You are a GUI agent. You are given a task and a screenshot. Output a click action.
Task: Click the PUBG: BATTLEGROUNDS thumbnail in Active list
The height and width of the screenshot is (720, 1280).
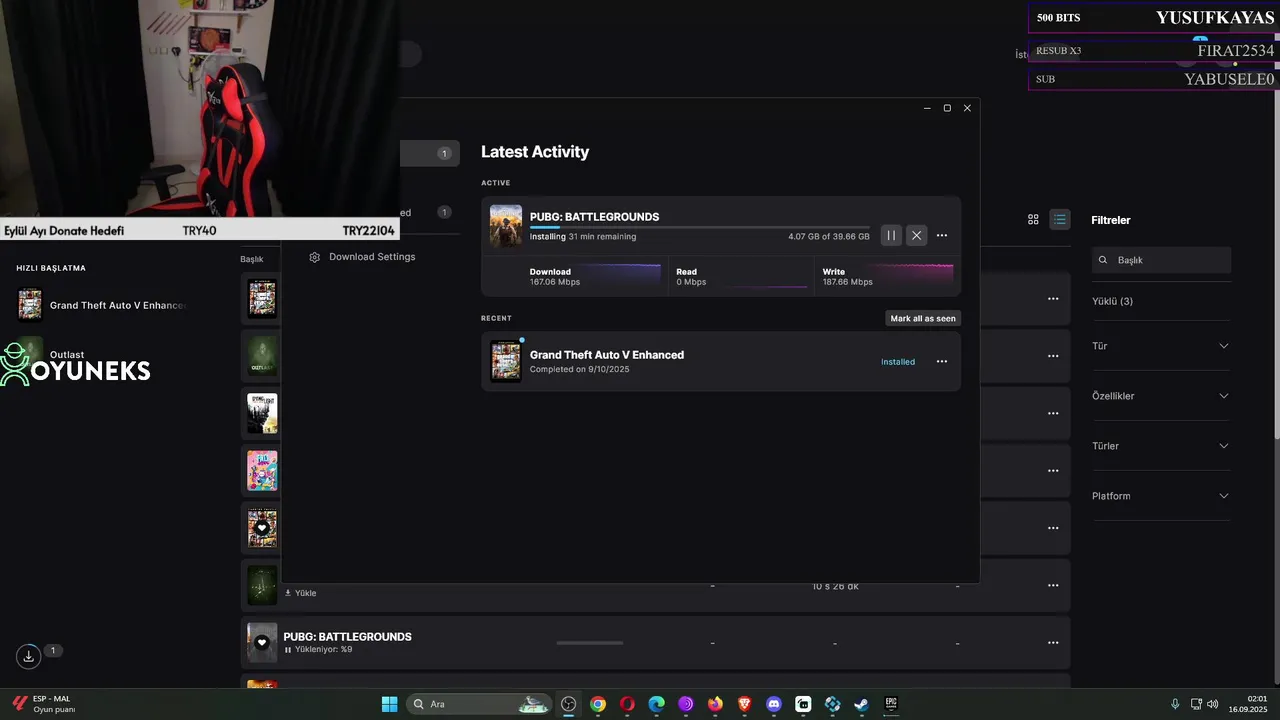pos(506,226)
